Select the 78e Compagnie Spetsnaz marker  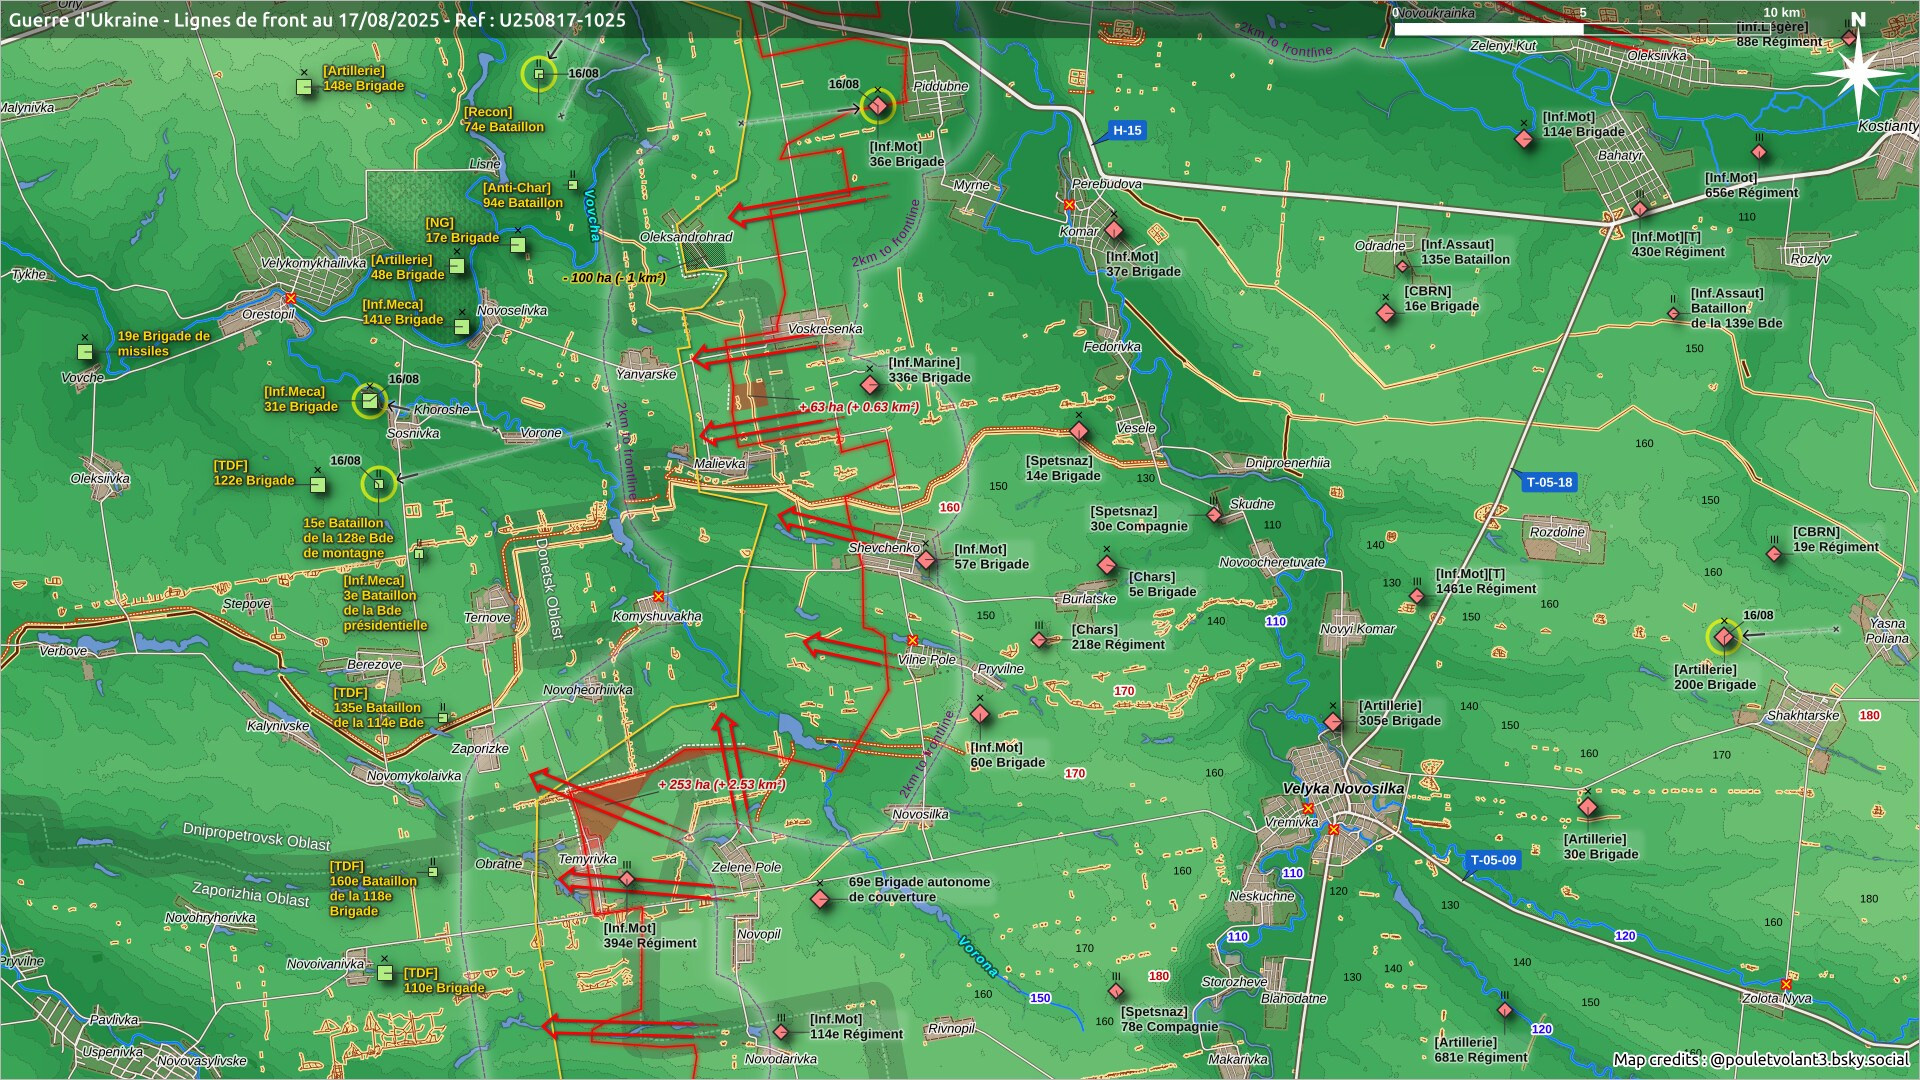pos(1116,992)
